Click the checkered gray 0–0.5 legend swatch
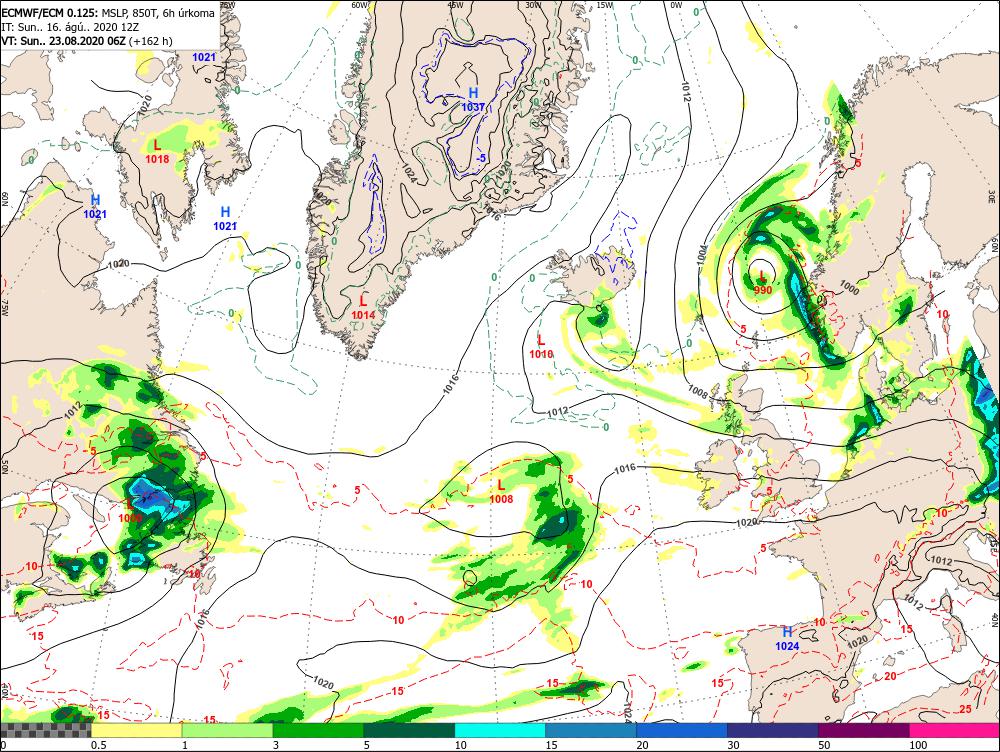 click(x=45, y=730)
